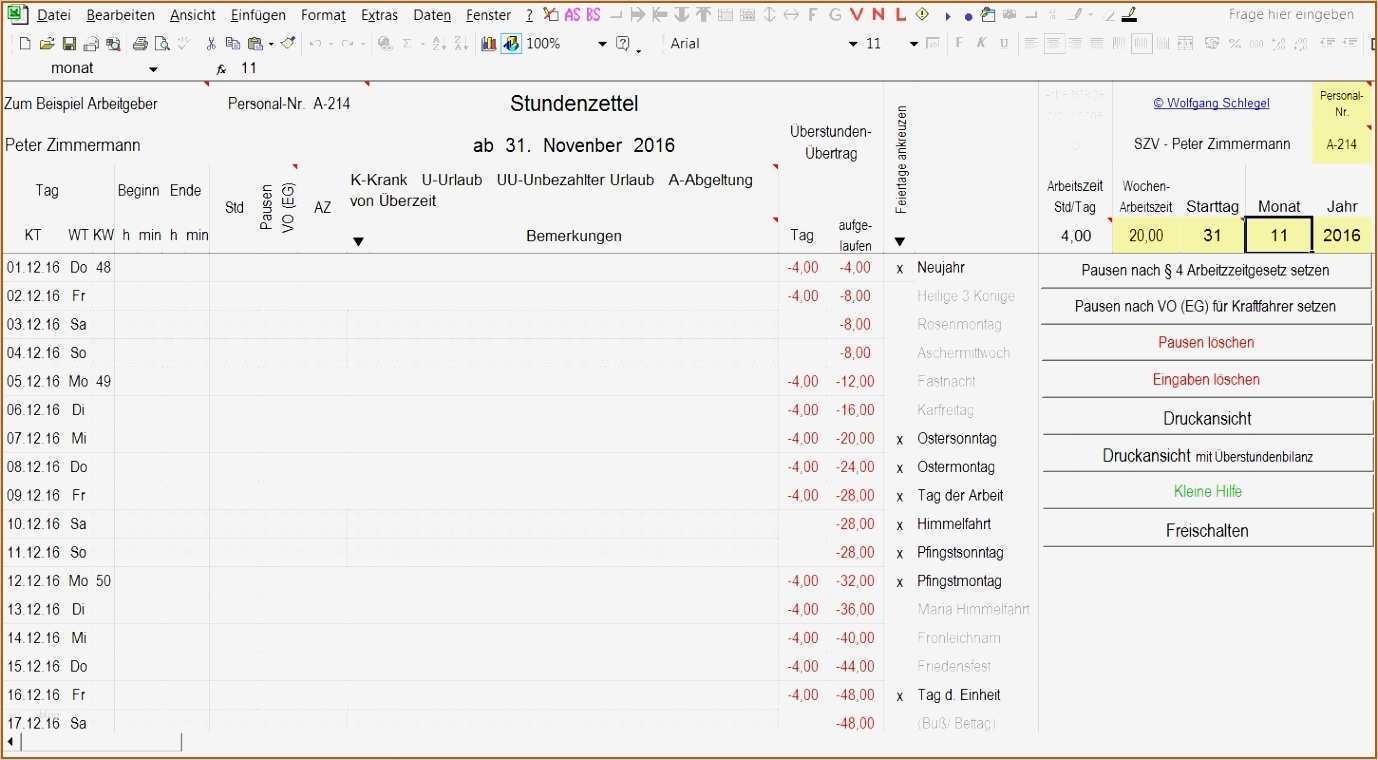Open the Daten menu

(432, 14)
